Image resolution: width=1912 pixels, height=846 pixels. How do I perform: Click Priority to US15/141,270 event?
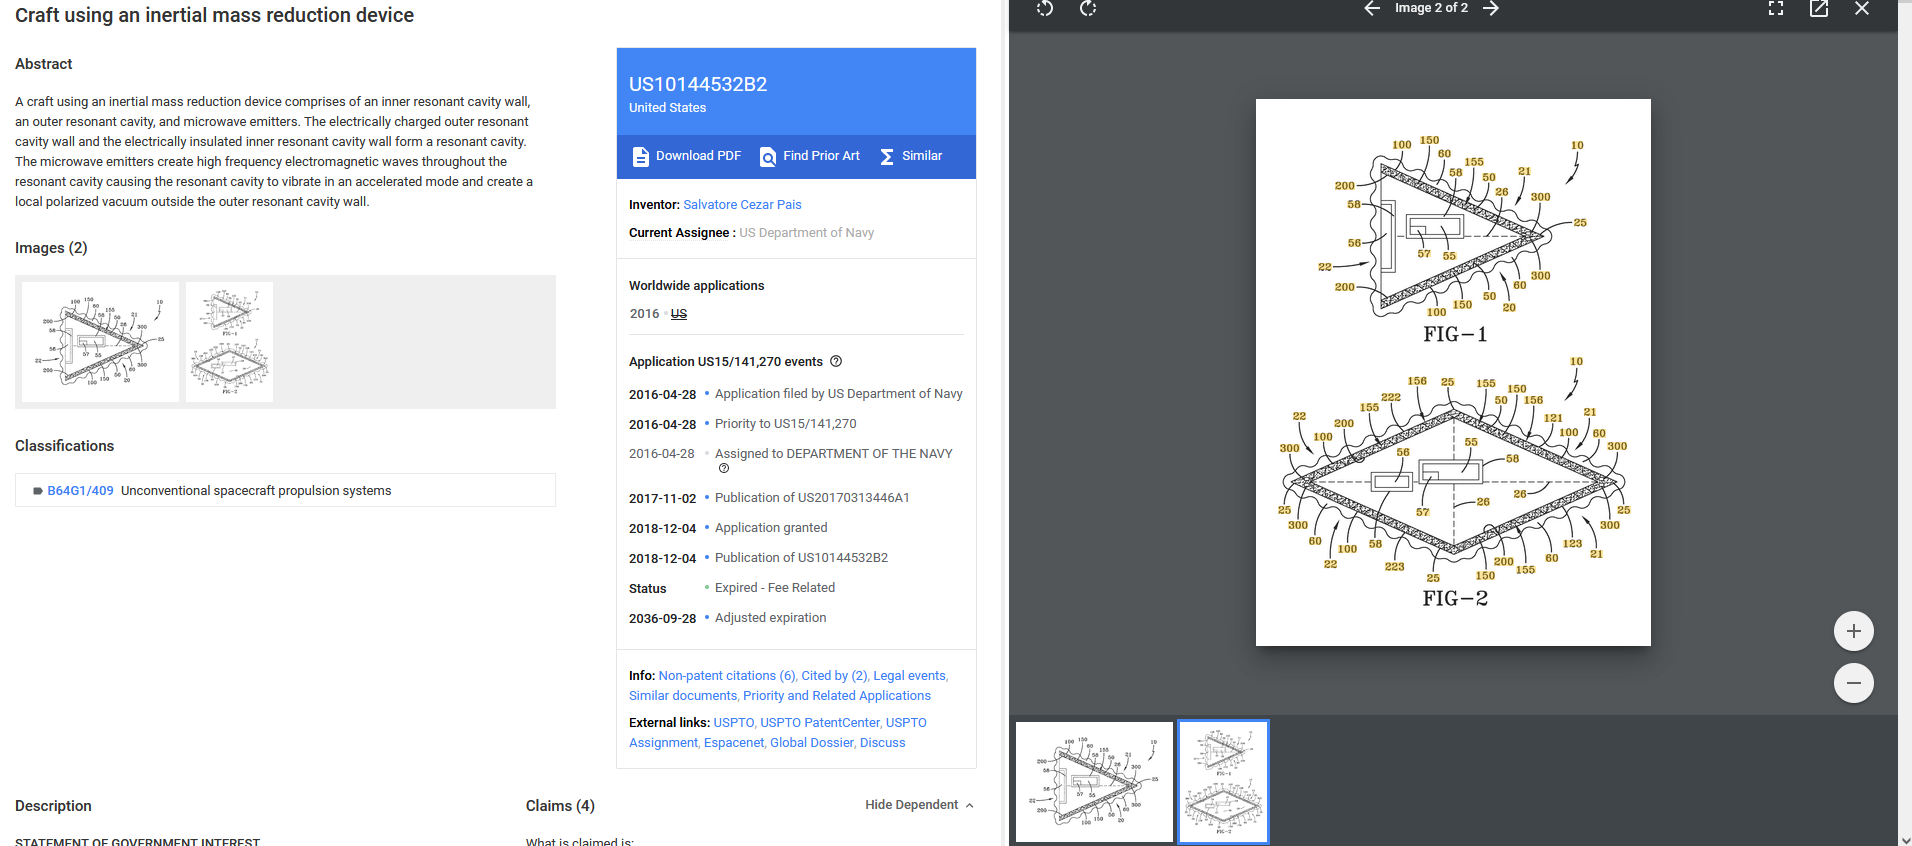point(785,424)
